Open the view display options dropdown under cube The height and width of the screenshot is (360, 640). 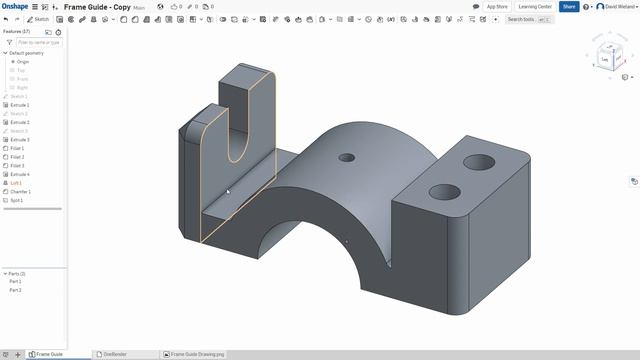(x=627, y=77)
